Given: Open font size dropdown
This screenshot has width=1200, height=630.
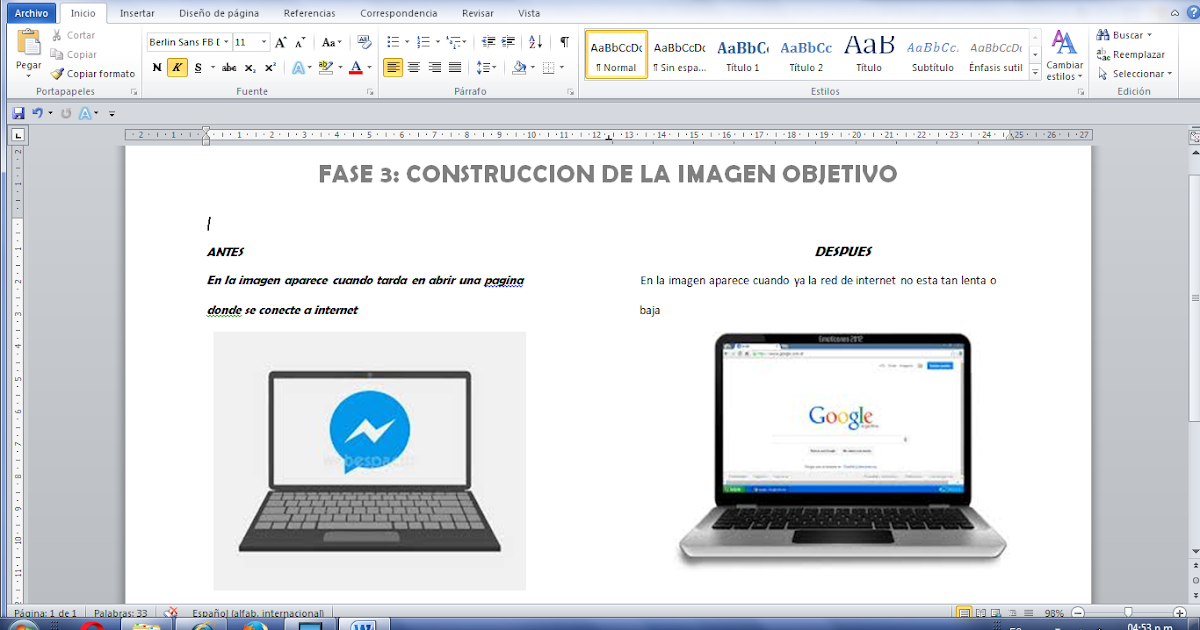Looking at the screenshot, I should tap(264, 42).
